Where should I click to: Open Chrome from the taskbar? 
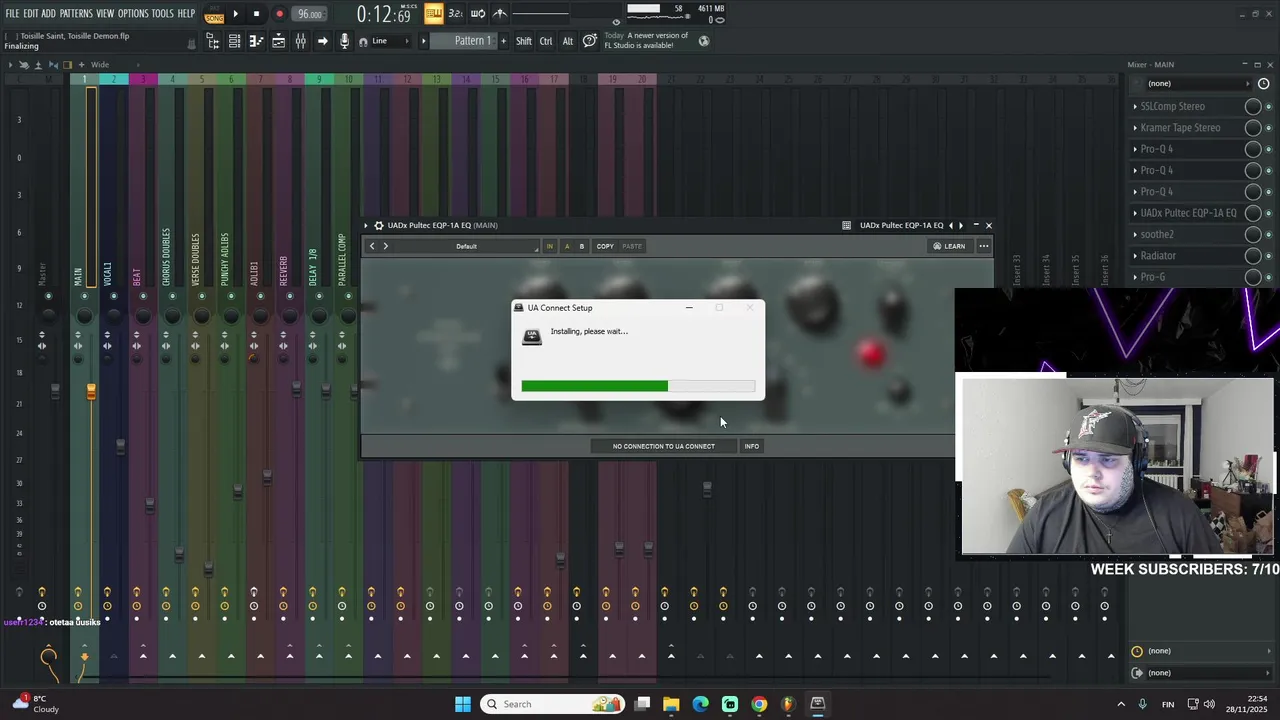coord(759,704)
